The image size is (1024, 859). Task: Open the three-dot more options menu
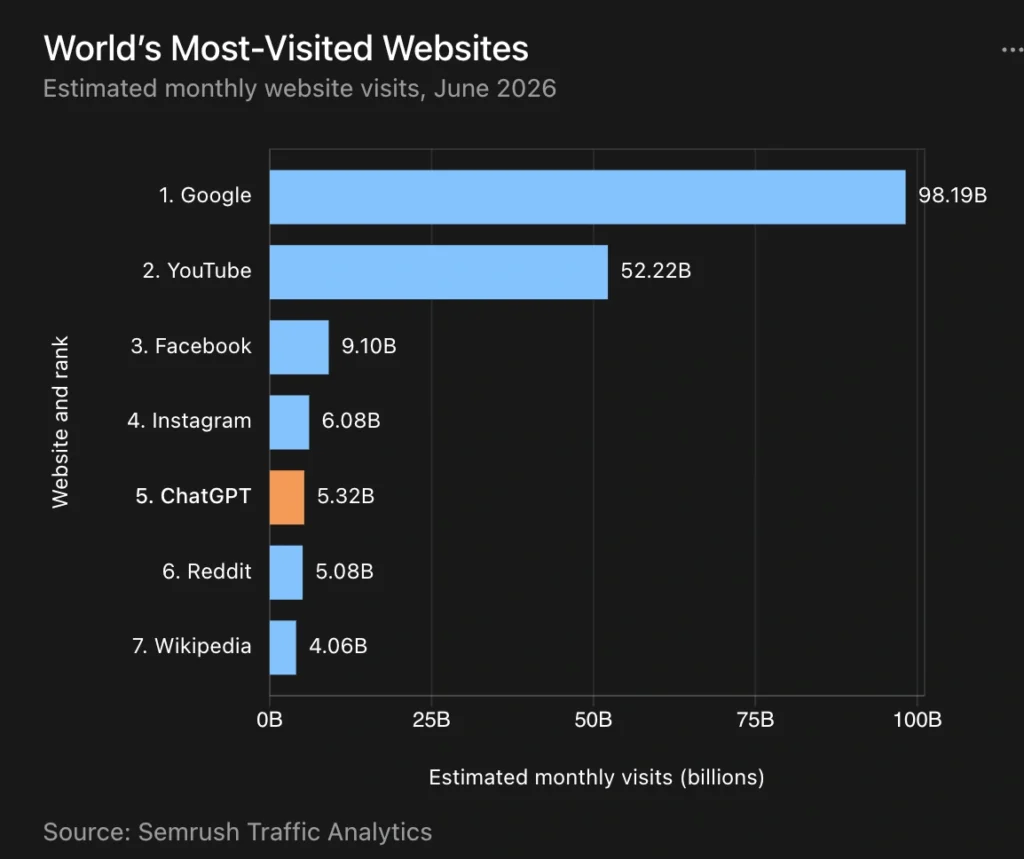point(1013,50)
